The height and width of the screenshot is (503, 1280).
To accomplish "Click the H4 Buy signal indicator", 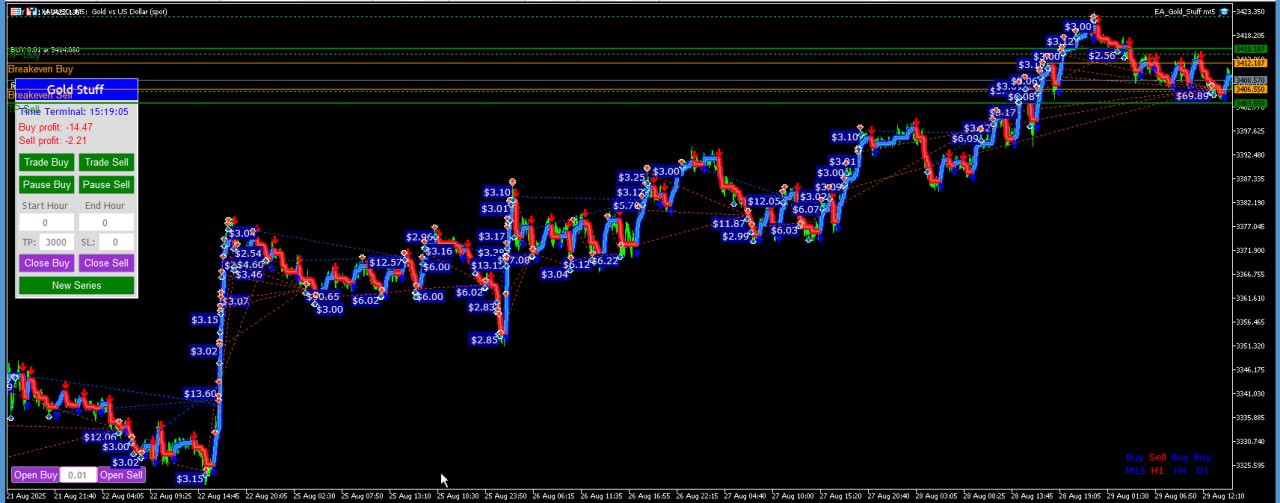I will point(1180,464).
